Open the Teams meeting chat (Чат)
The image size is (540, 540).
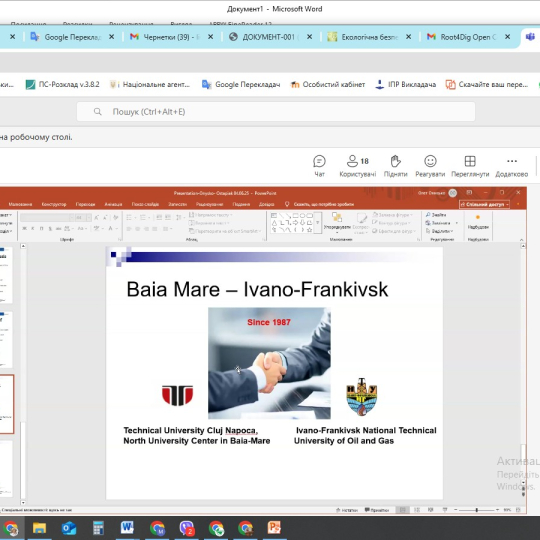tap(319, 166)
